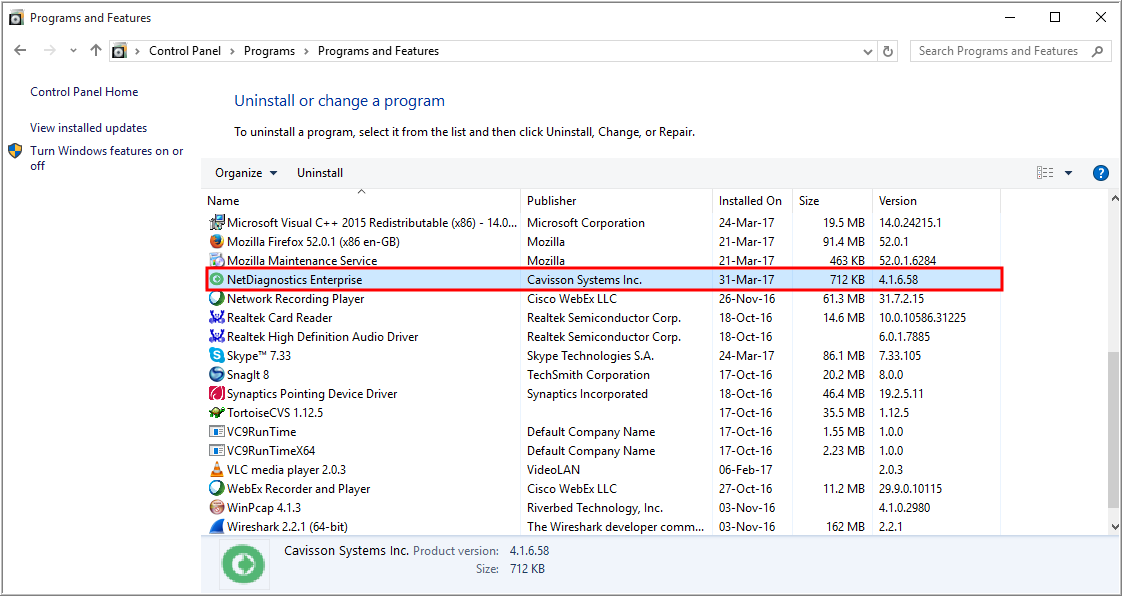The width and height of the screenshot is (1122, 596).
Task: Click the VC9RunTime icon
Action: (x=216, y=431)
